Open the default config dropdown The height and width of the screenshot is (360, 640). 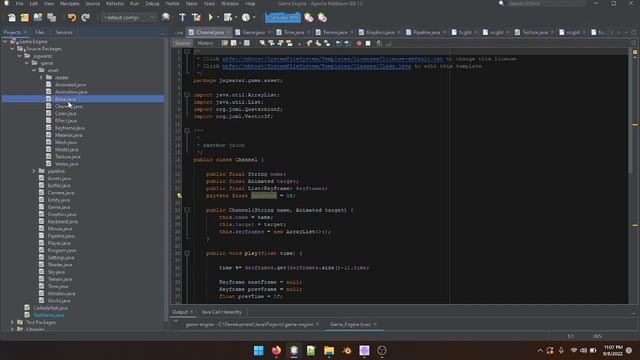(129, 18)
